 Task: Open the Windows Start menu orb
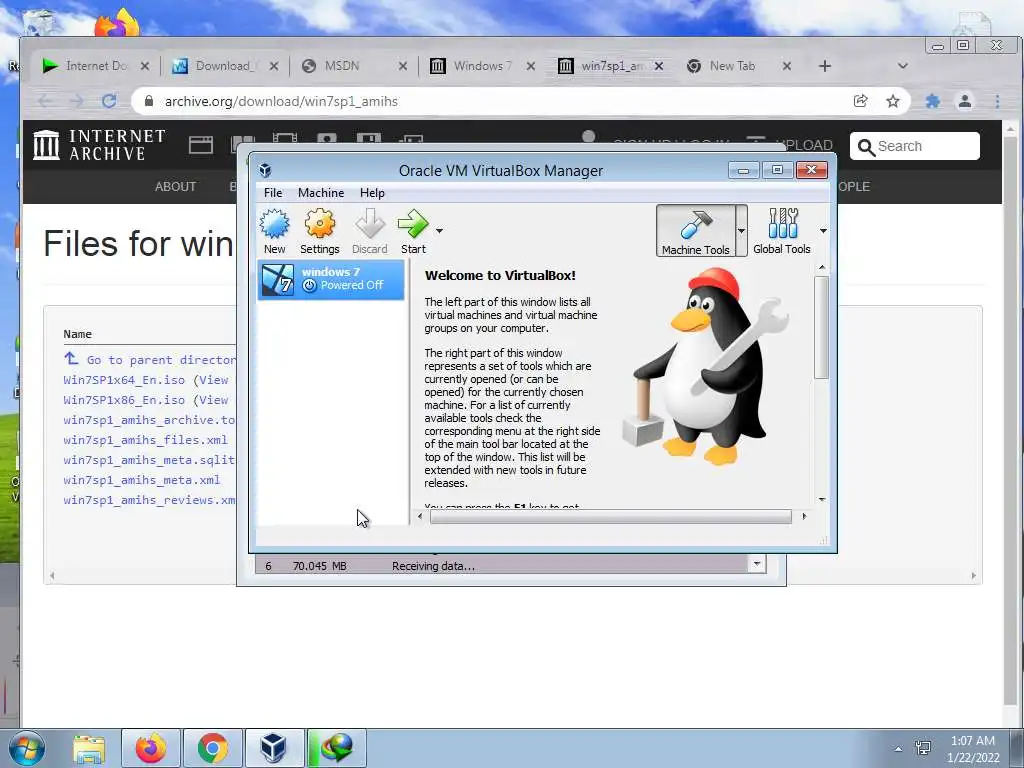[x=26, y=748]
